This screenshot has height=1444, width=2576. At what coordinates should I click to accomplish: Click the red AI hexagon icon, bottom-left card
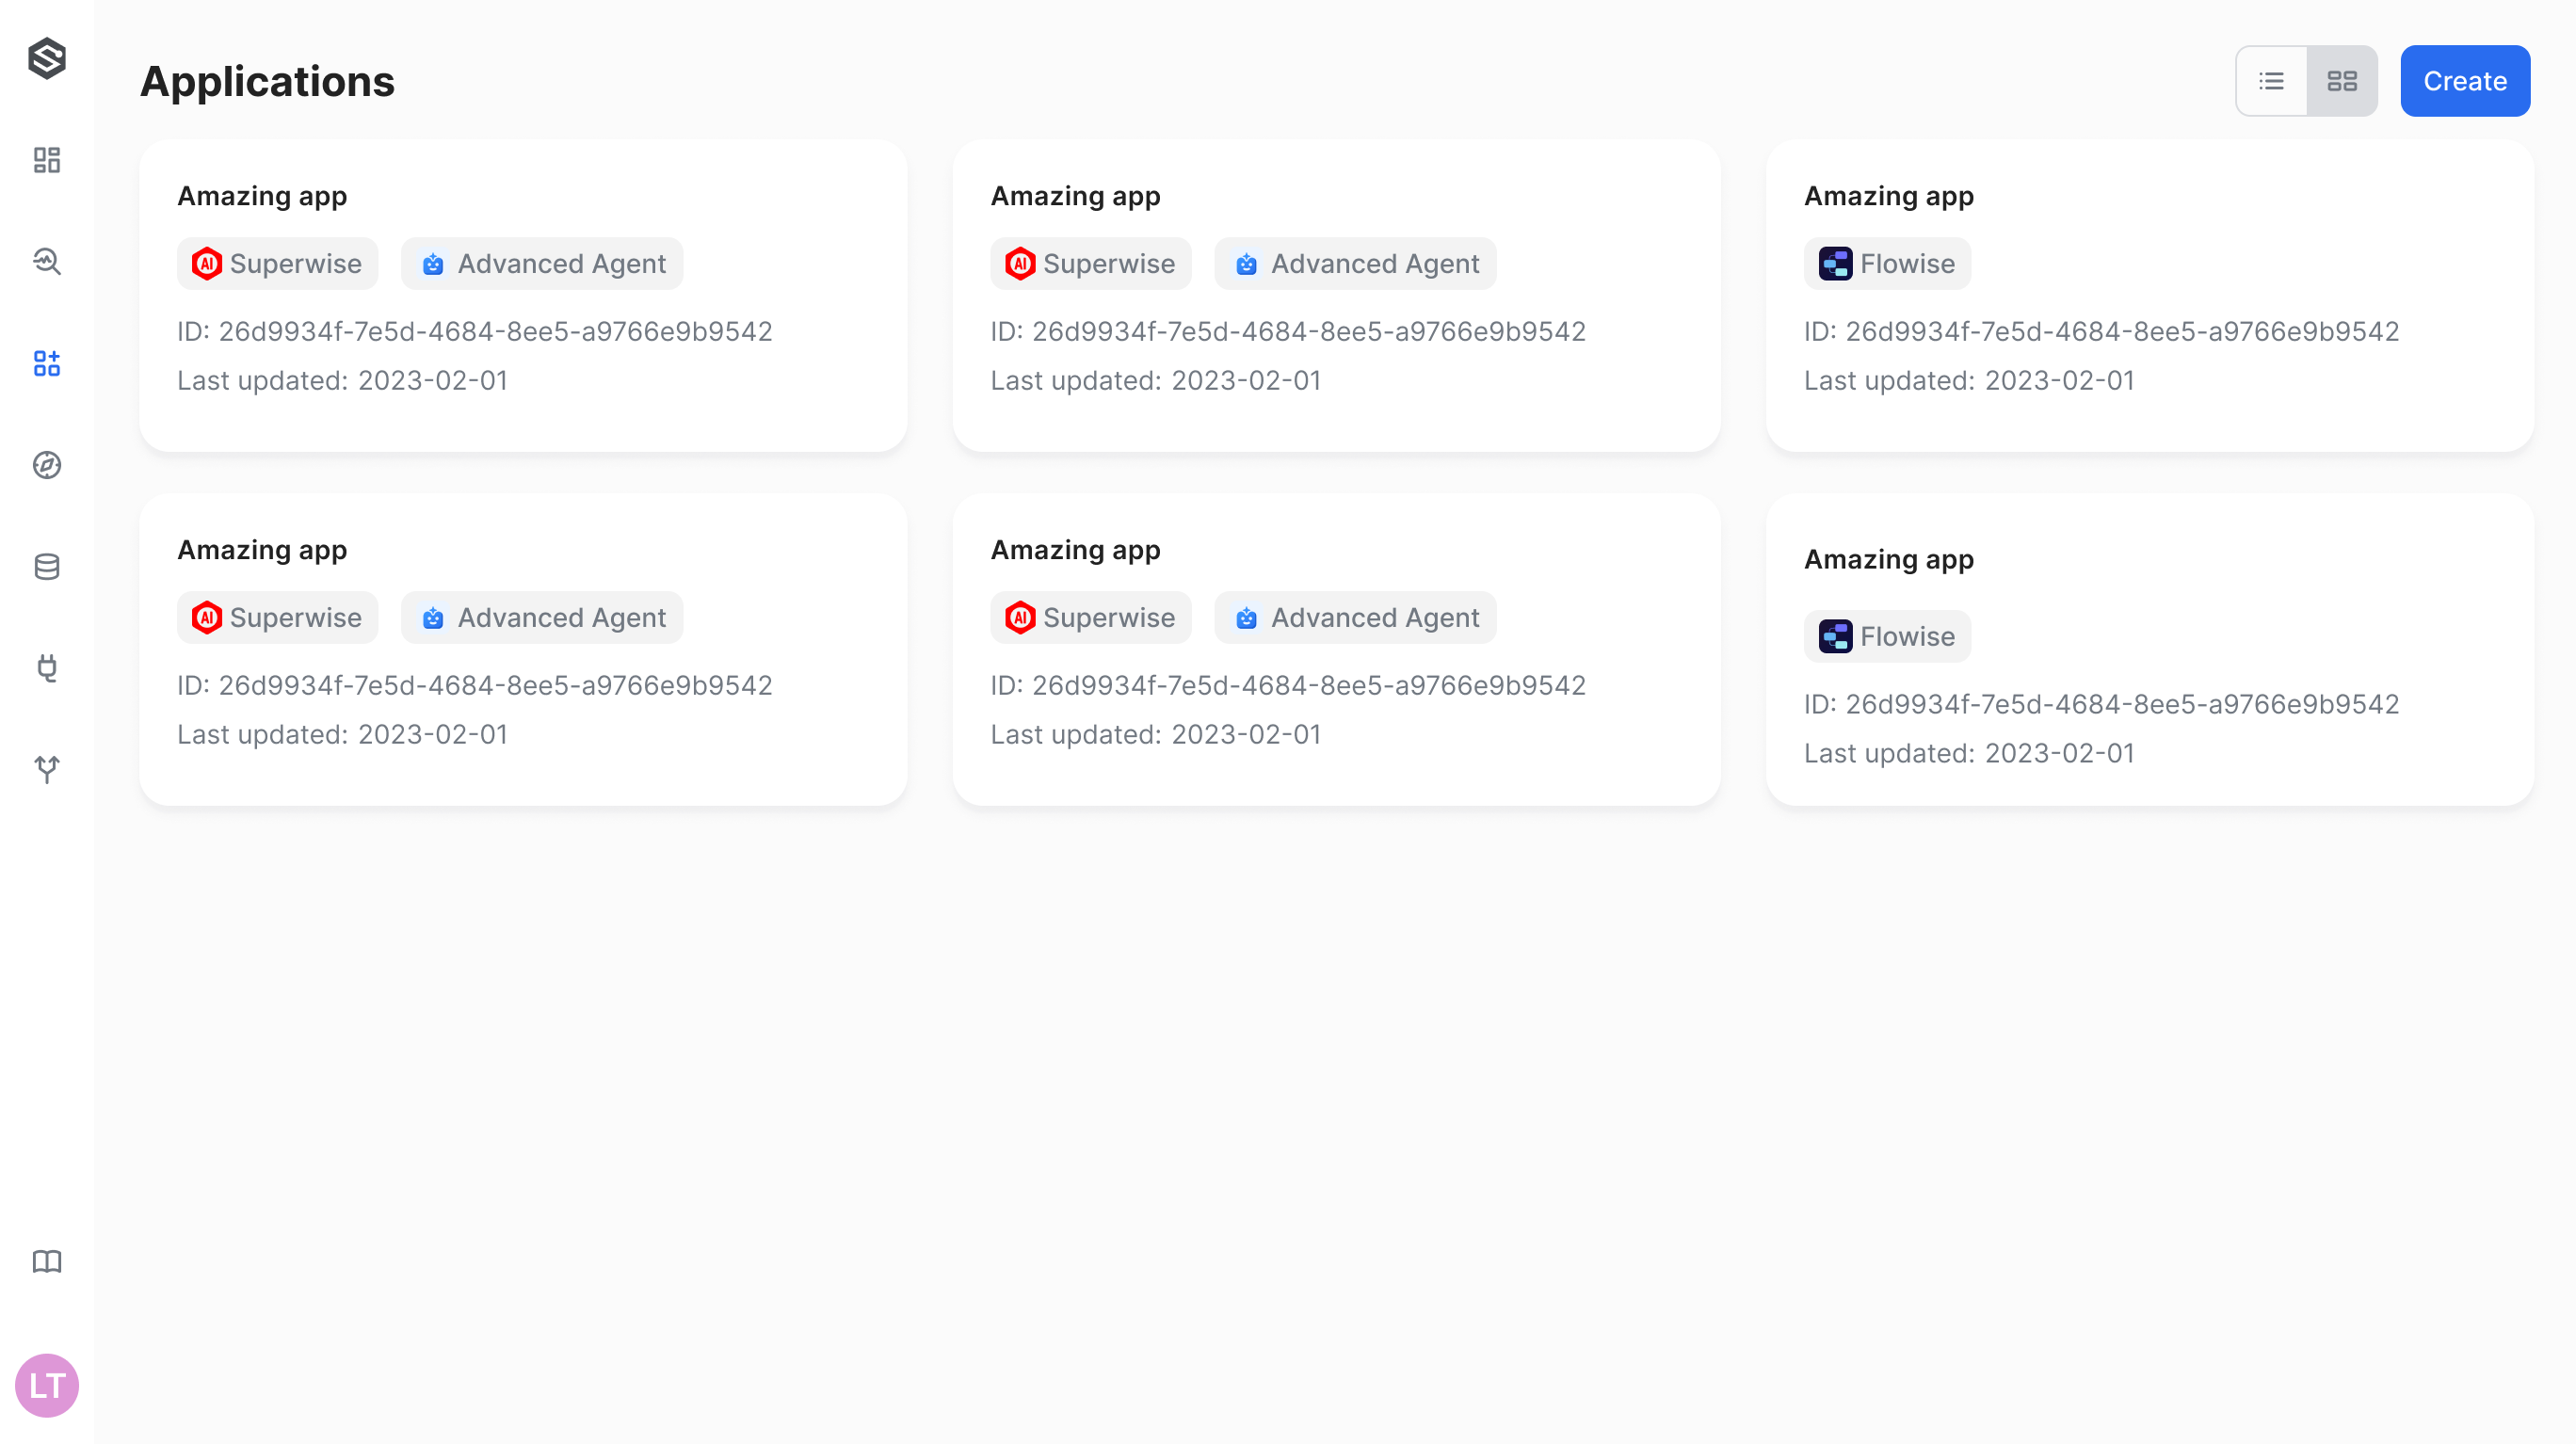207,618
